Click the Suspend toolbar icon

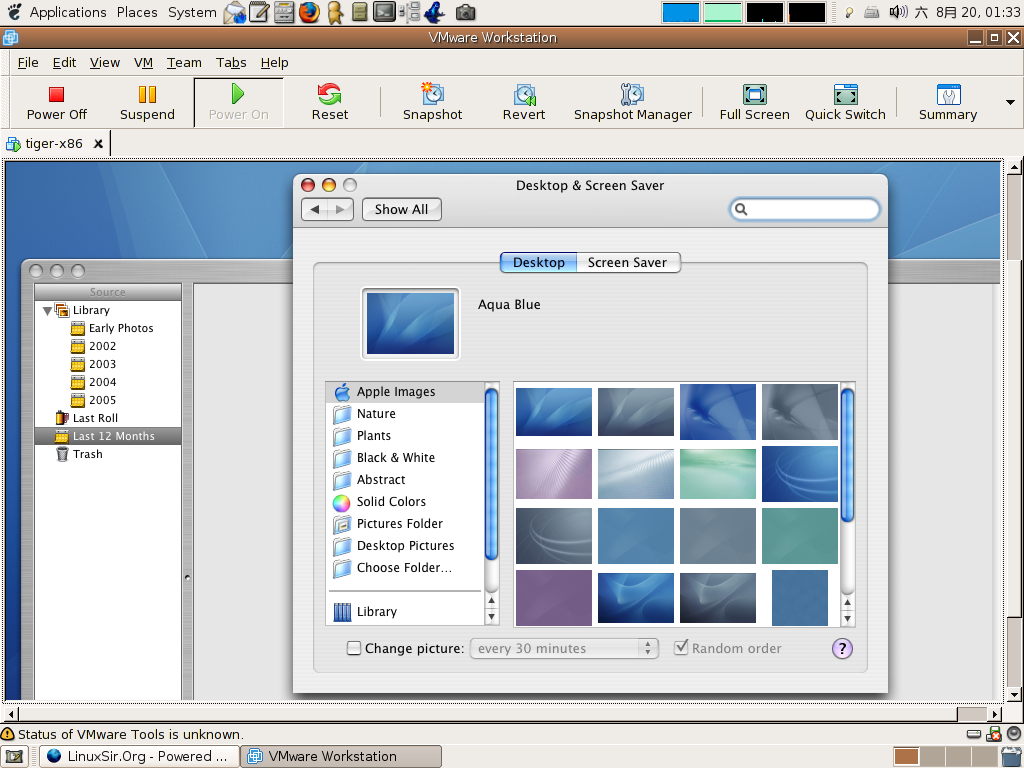click(x=147, y=103)
